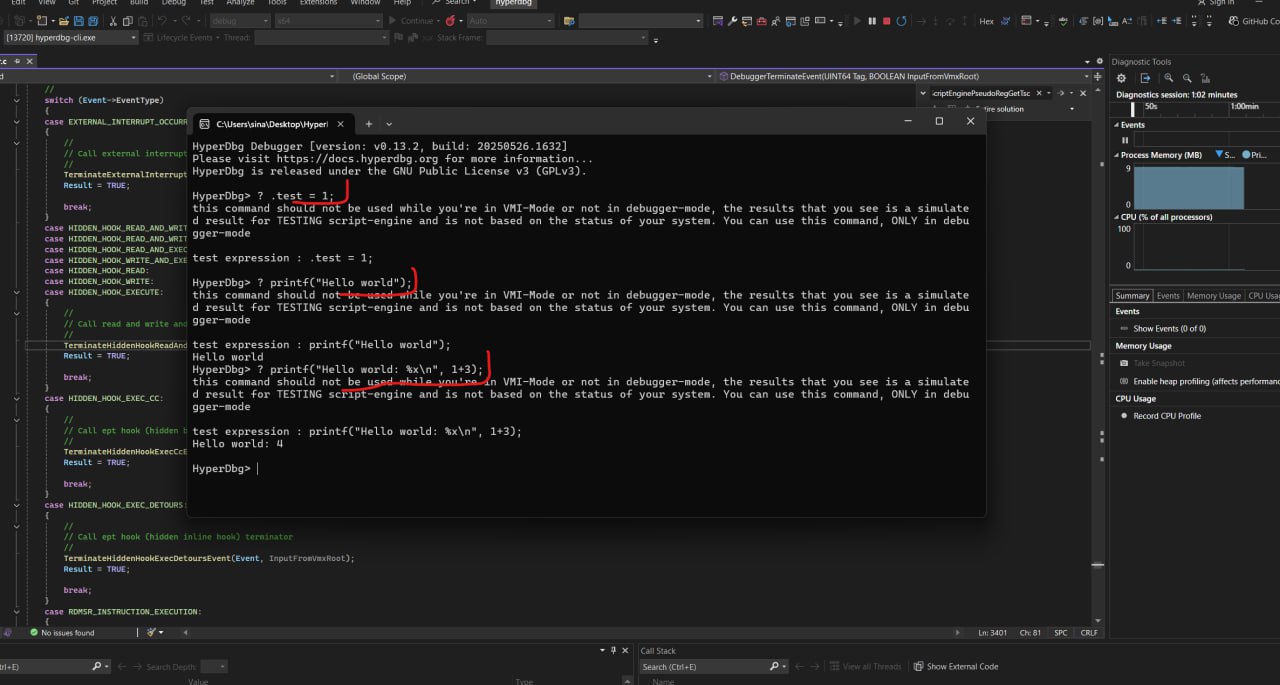
Task: Click the red toolbox icon
Action: pyautogui.click(x=763, y=21)
